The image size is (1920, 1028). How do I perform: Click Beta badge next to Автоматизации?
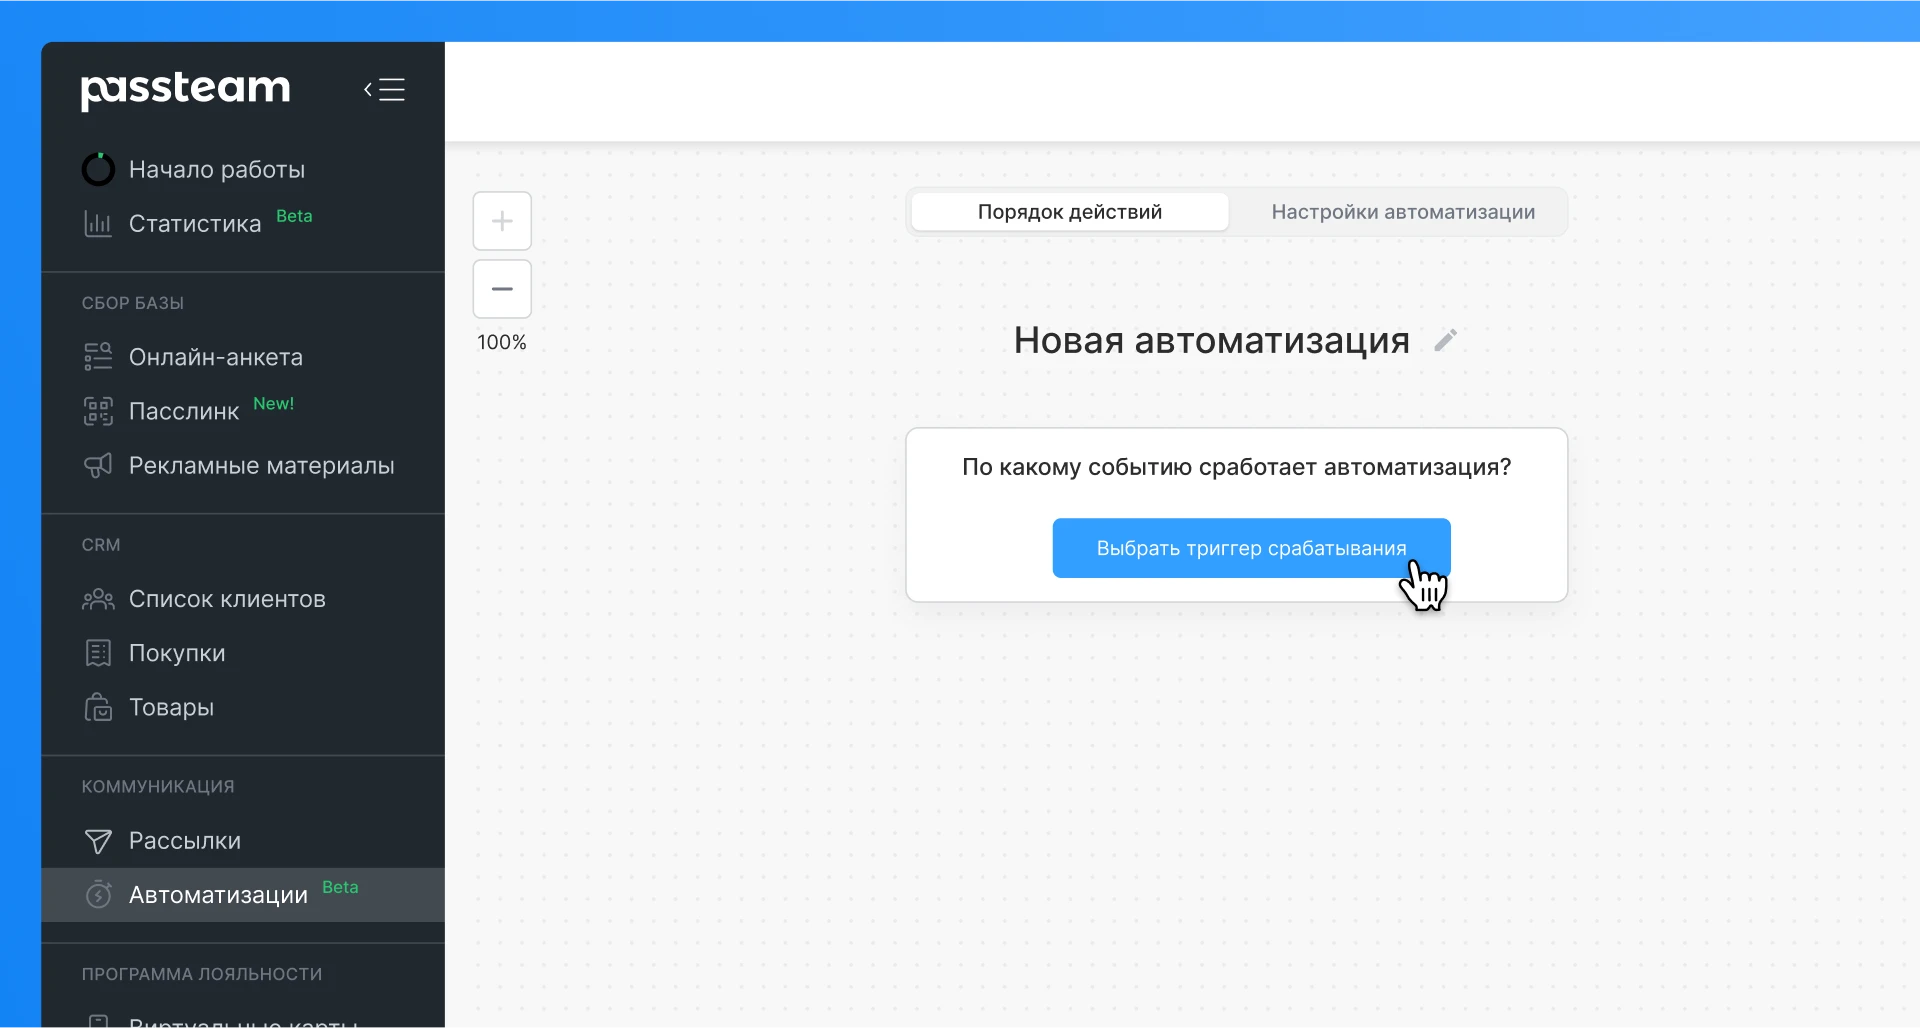tap(340, 887)
